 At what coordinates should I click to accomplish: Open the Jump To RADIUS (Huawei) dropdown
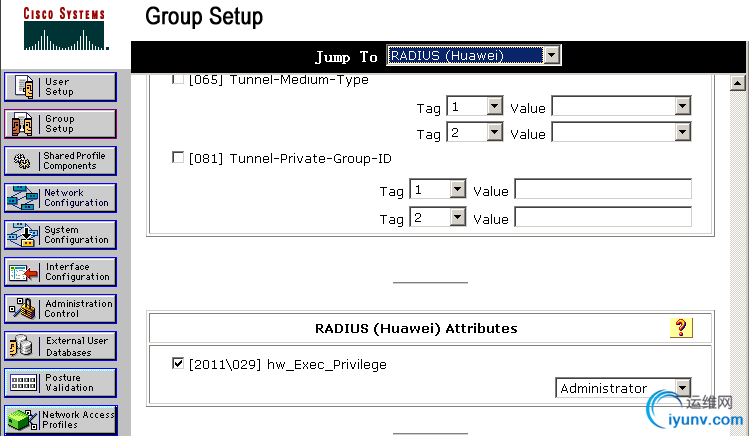click(473, 55)
